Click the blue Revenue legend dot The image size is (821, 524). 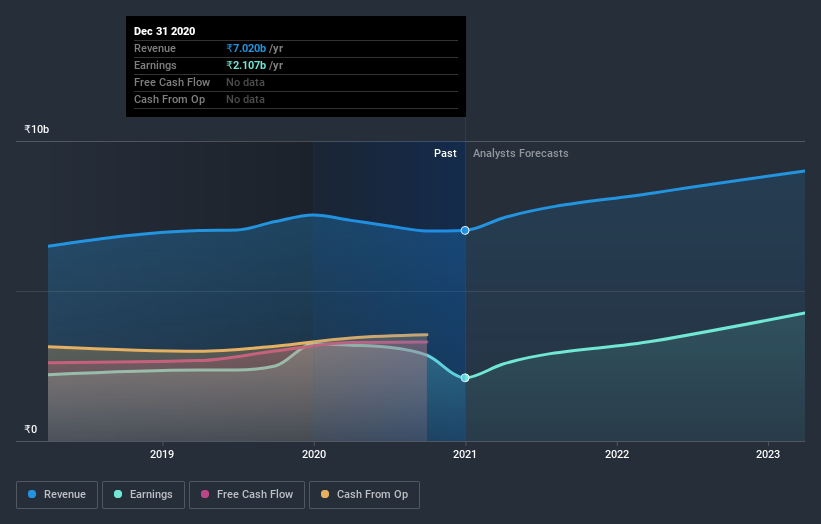tap(32, 494)
